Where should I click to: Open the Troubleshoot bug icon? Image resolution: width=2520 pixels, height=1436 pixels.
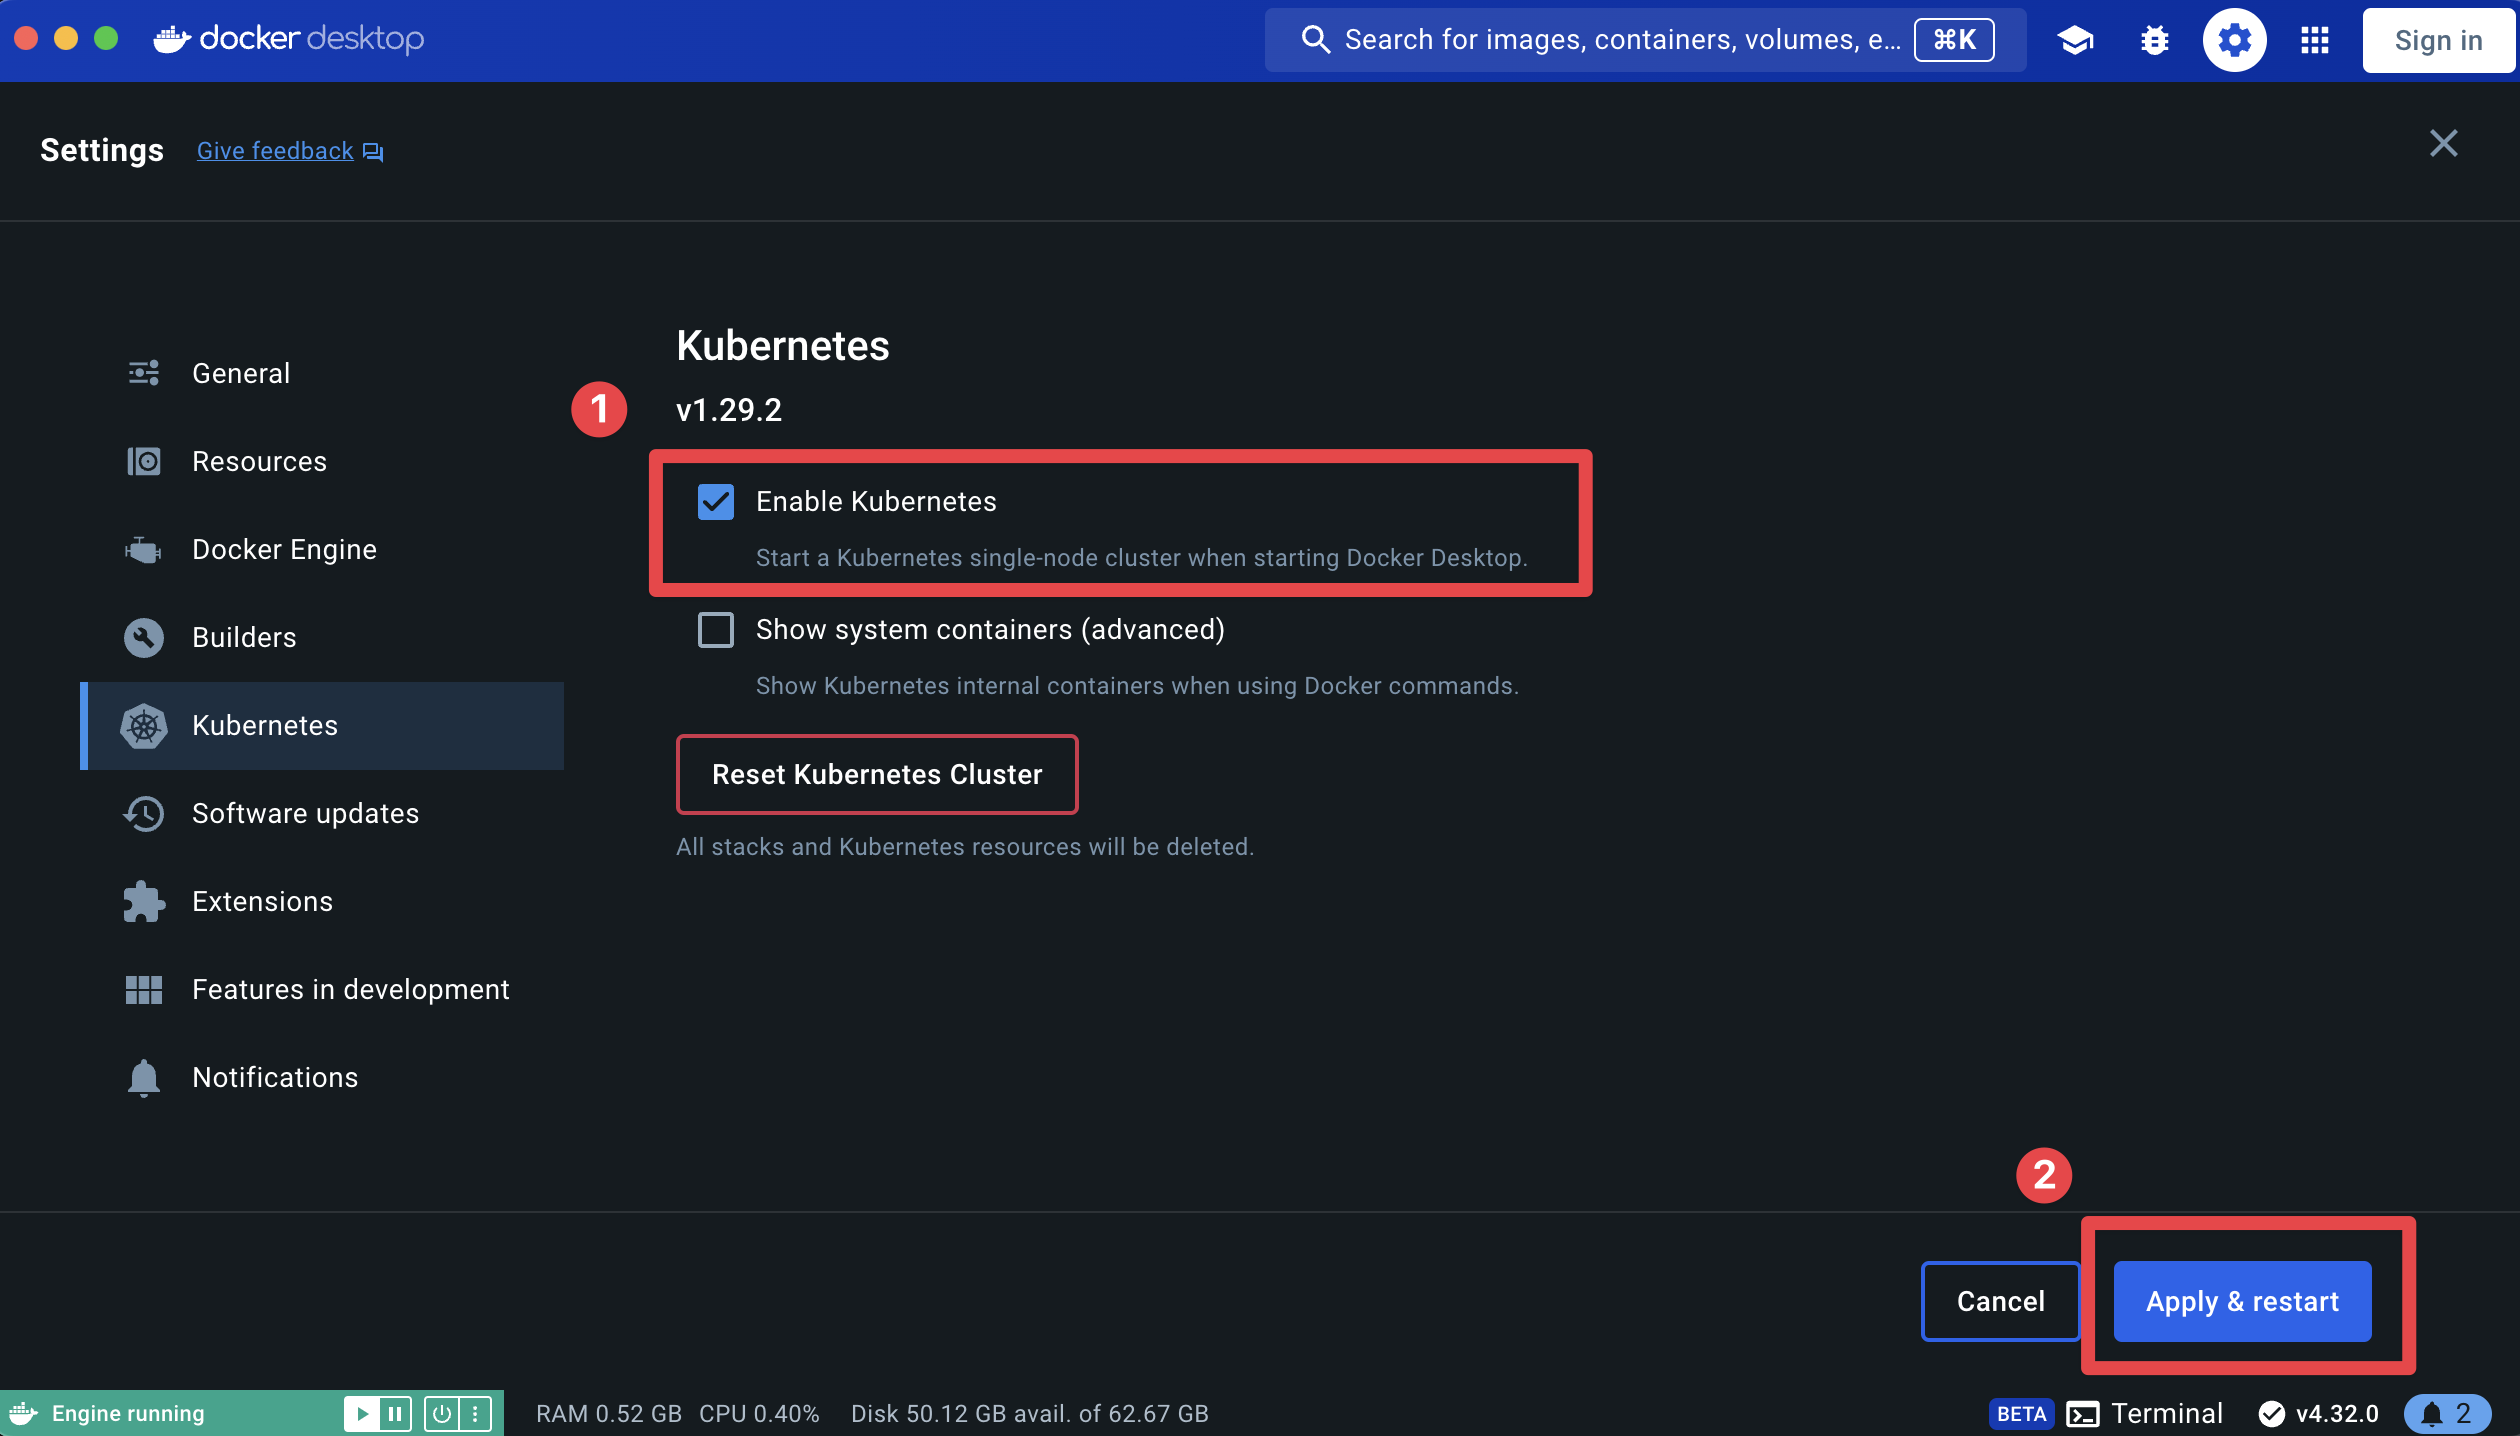click(x=2155, y=40)
